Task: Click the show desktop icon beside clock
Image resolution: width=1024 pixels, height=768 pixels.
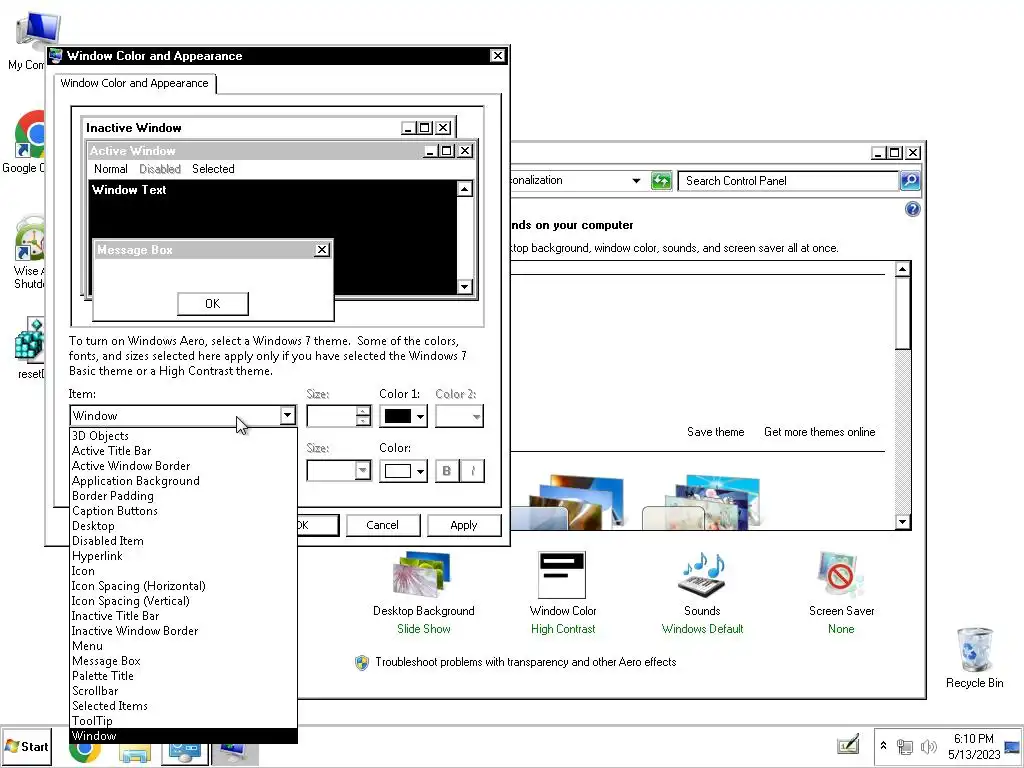Action: [1012, 746]
